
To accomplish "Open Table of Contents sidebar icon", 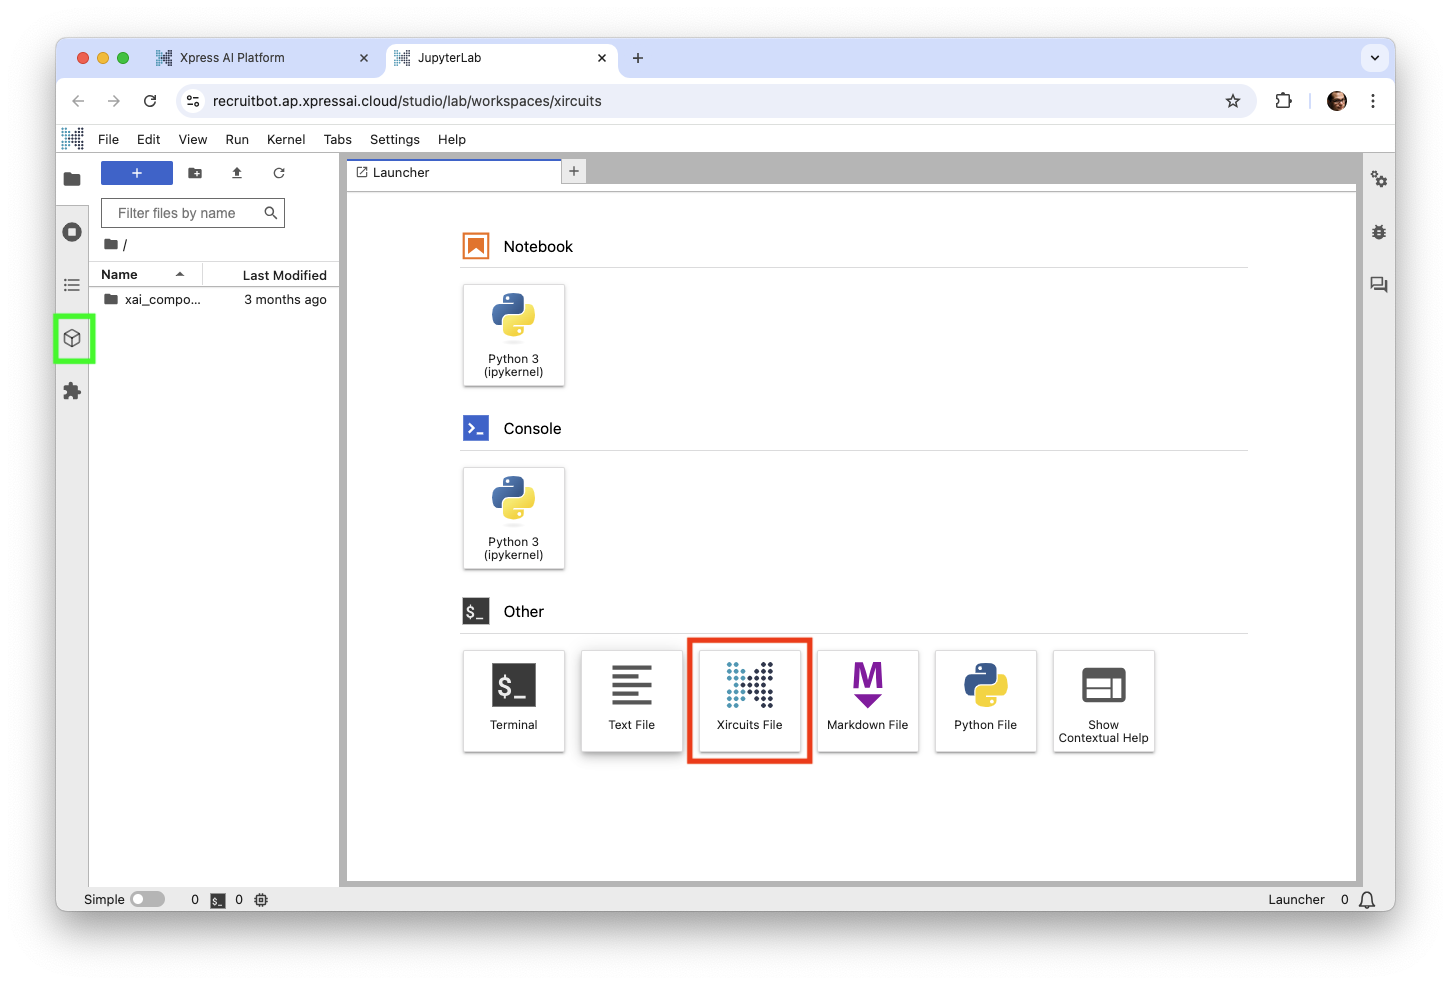I will point(72,285).
